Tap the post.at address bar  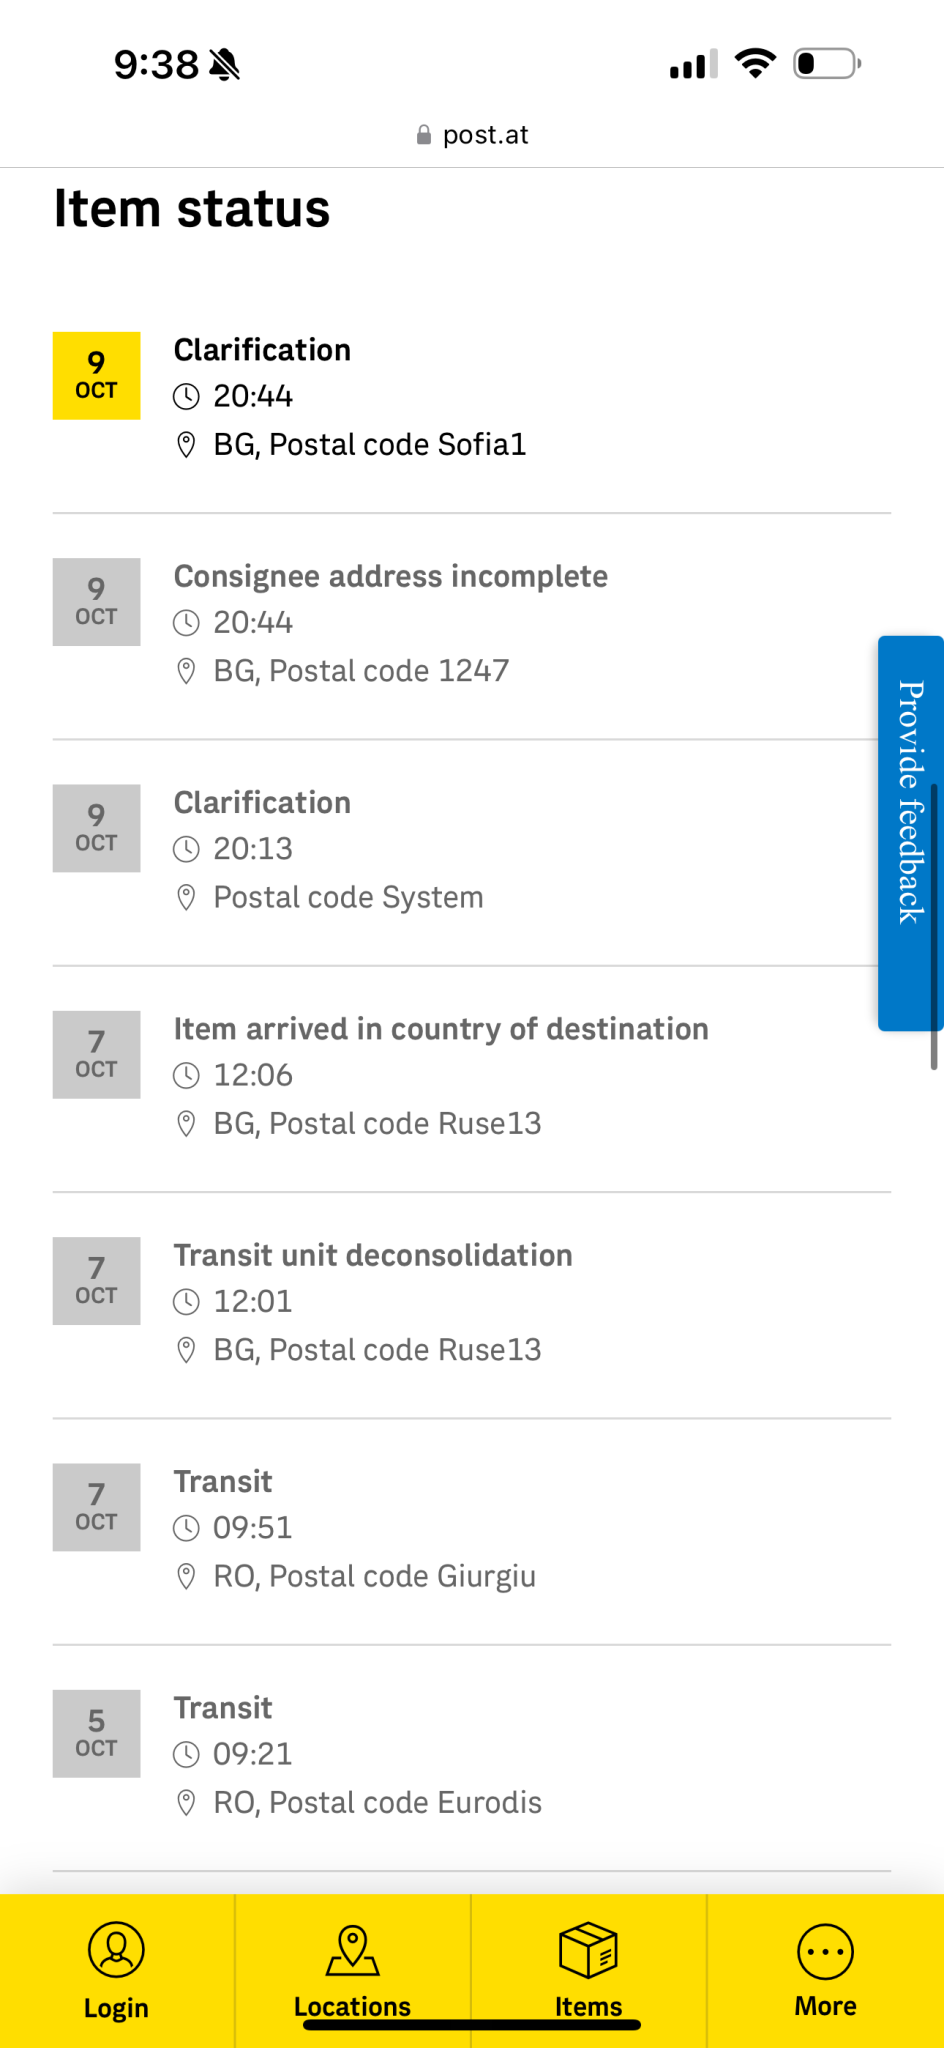pos(472,135)
